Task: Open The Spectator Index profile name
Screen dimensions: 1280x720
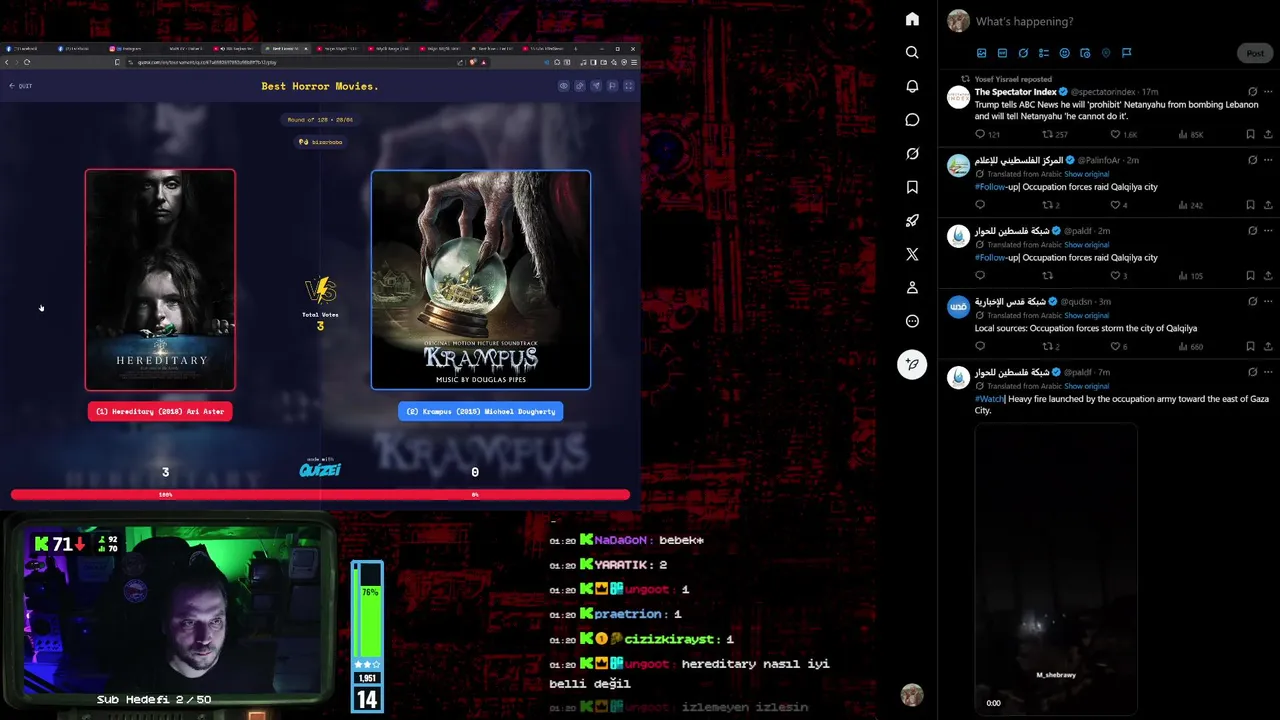Action: click(1016, 92)
